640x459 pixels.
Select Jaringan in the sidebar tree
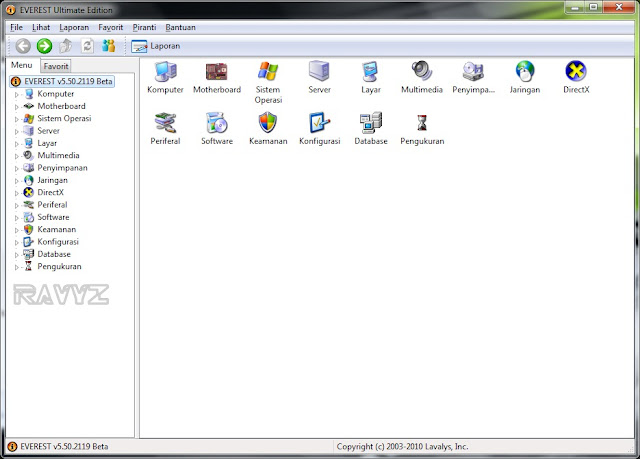pyautogui.click(x=52, y=180)
